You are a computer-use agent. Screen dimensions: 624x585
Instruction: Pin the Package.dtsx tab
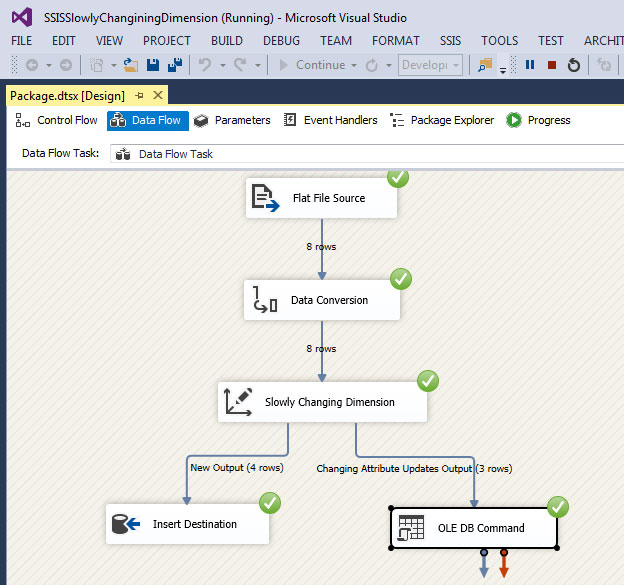pyautogui.click(x=139, y=96)
